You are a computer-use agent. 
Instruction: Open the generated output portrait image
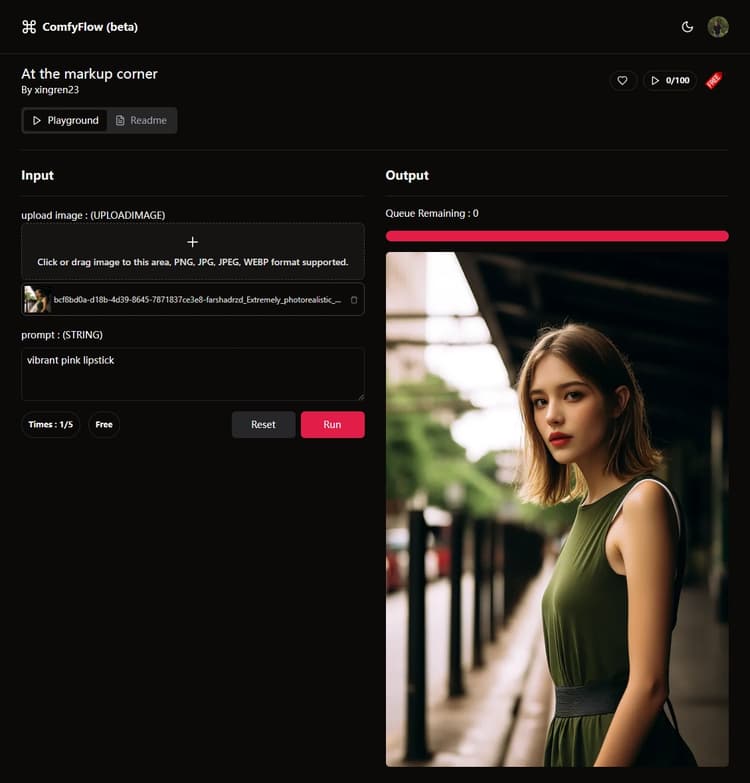(x=557, y=508)
